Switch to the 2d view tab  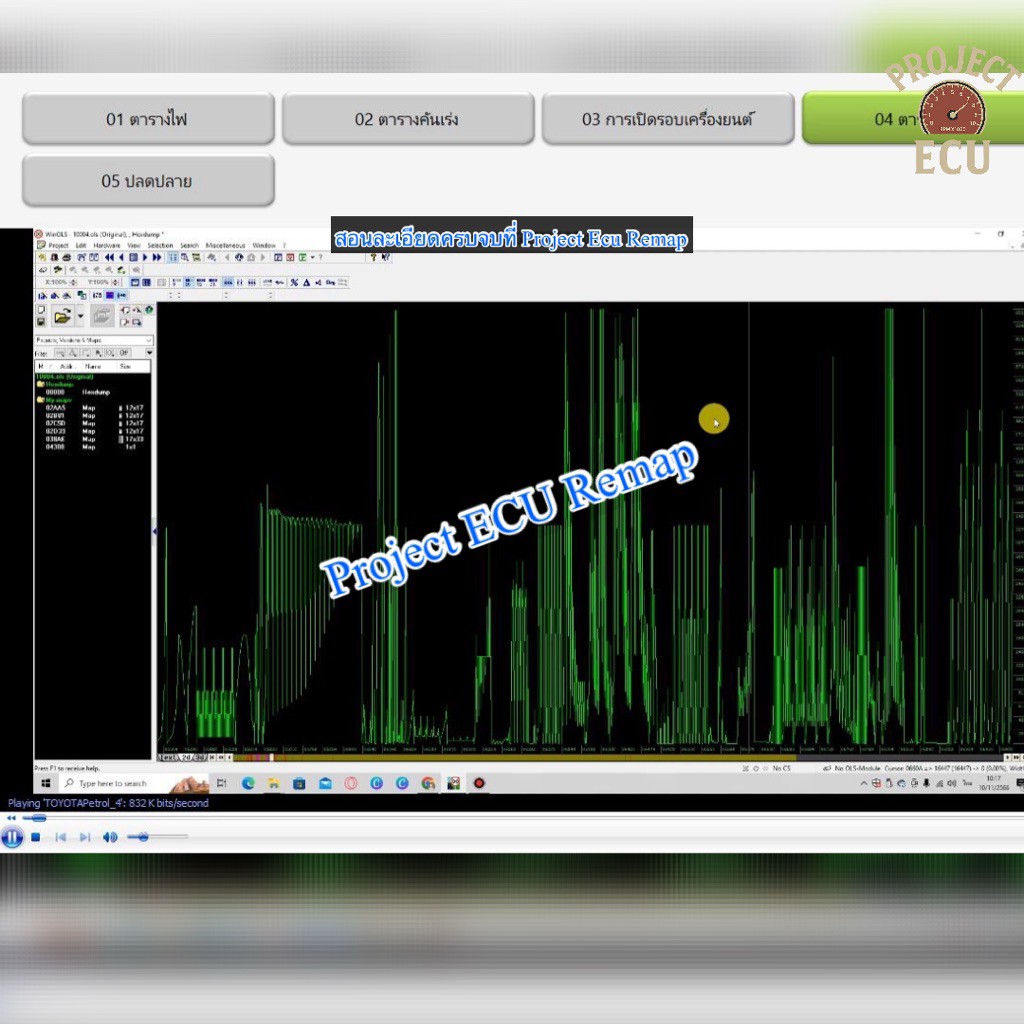[x=186, y=757]
